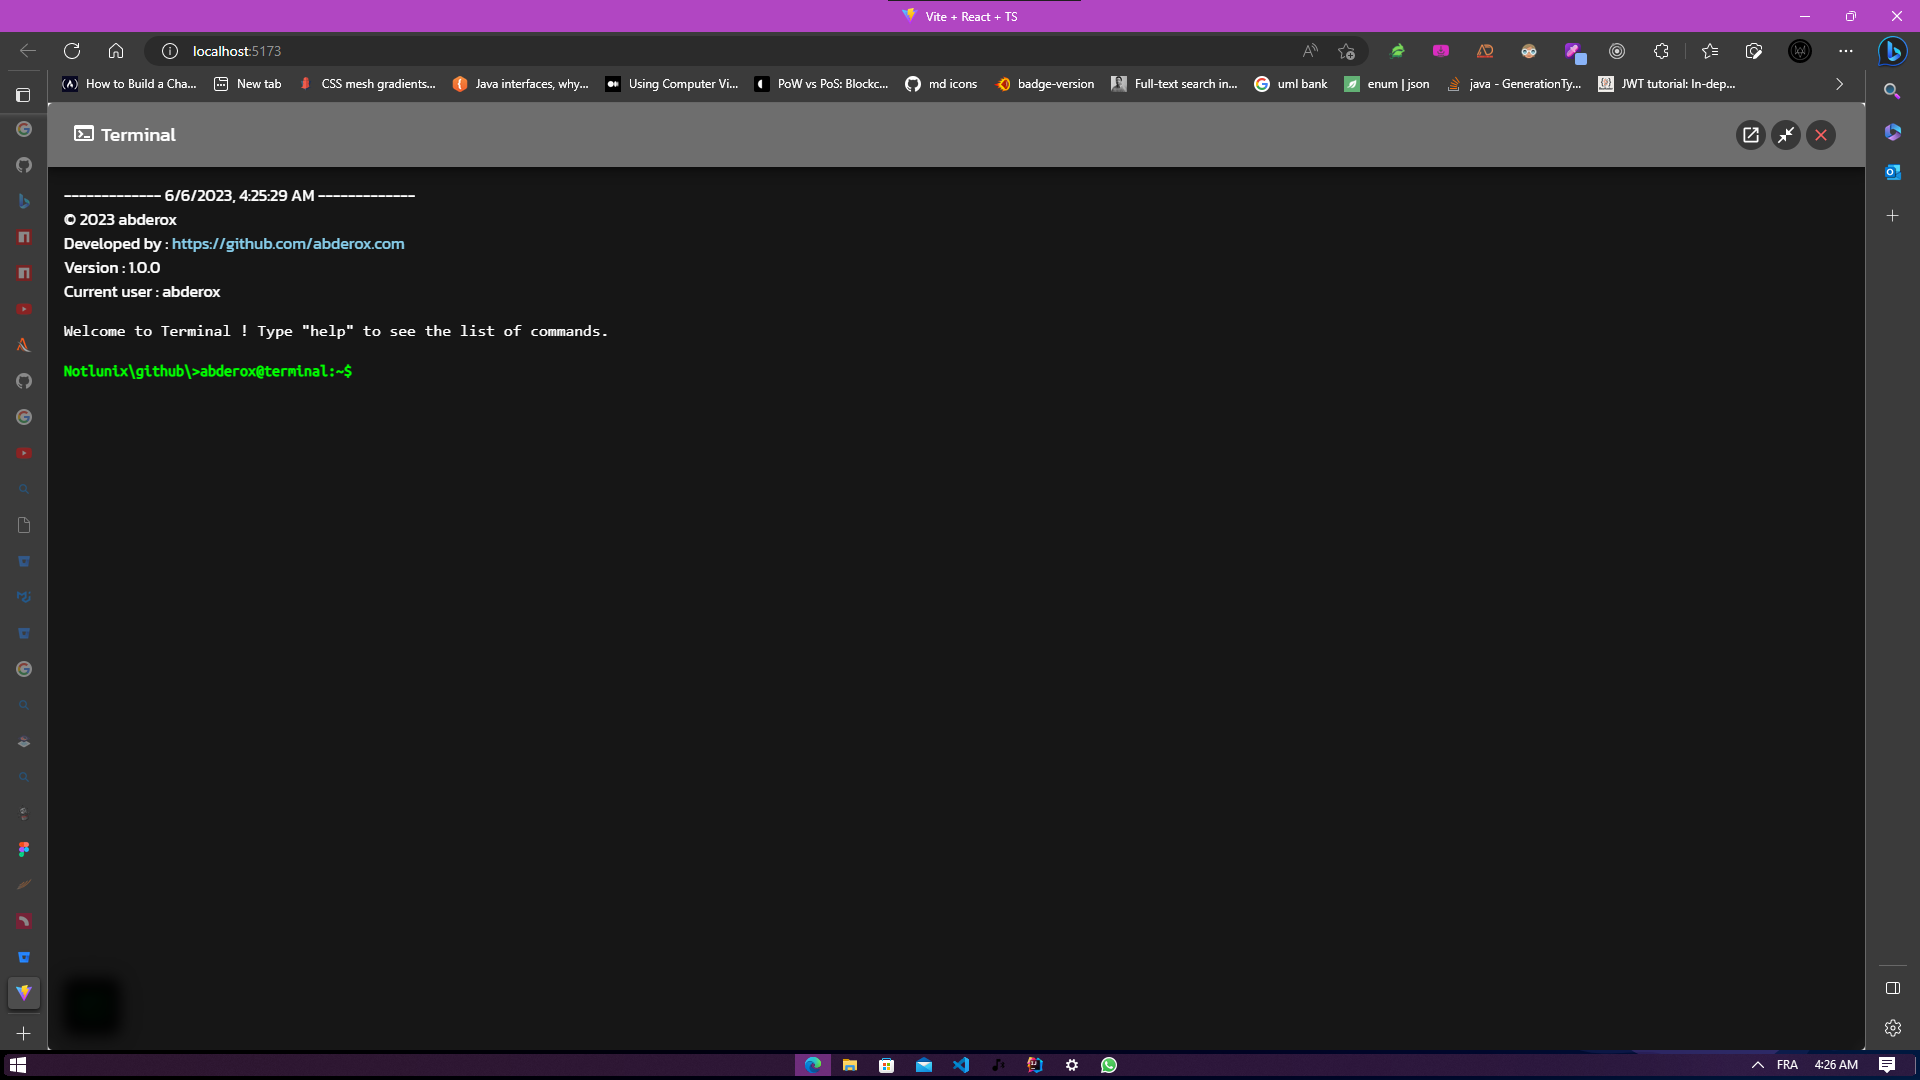Change the FRA input language
Viewport: 1920px width, 1080px height.
pyautogui.click(x=1787, y=1065)
